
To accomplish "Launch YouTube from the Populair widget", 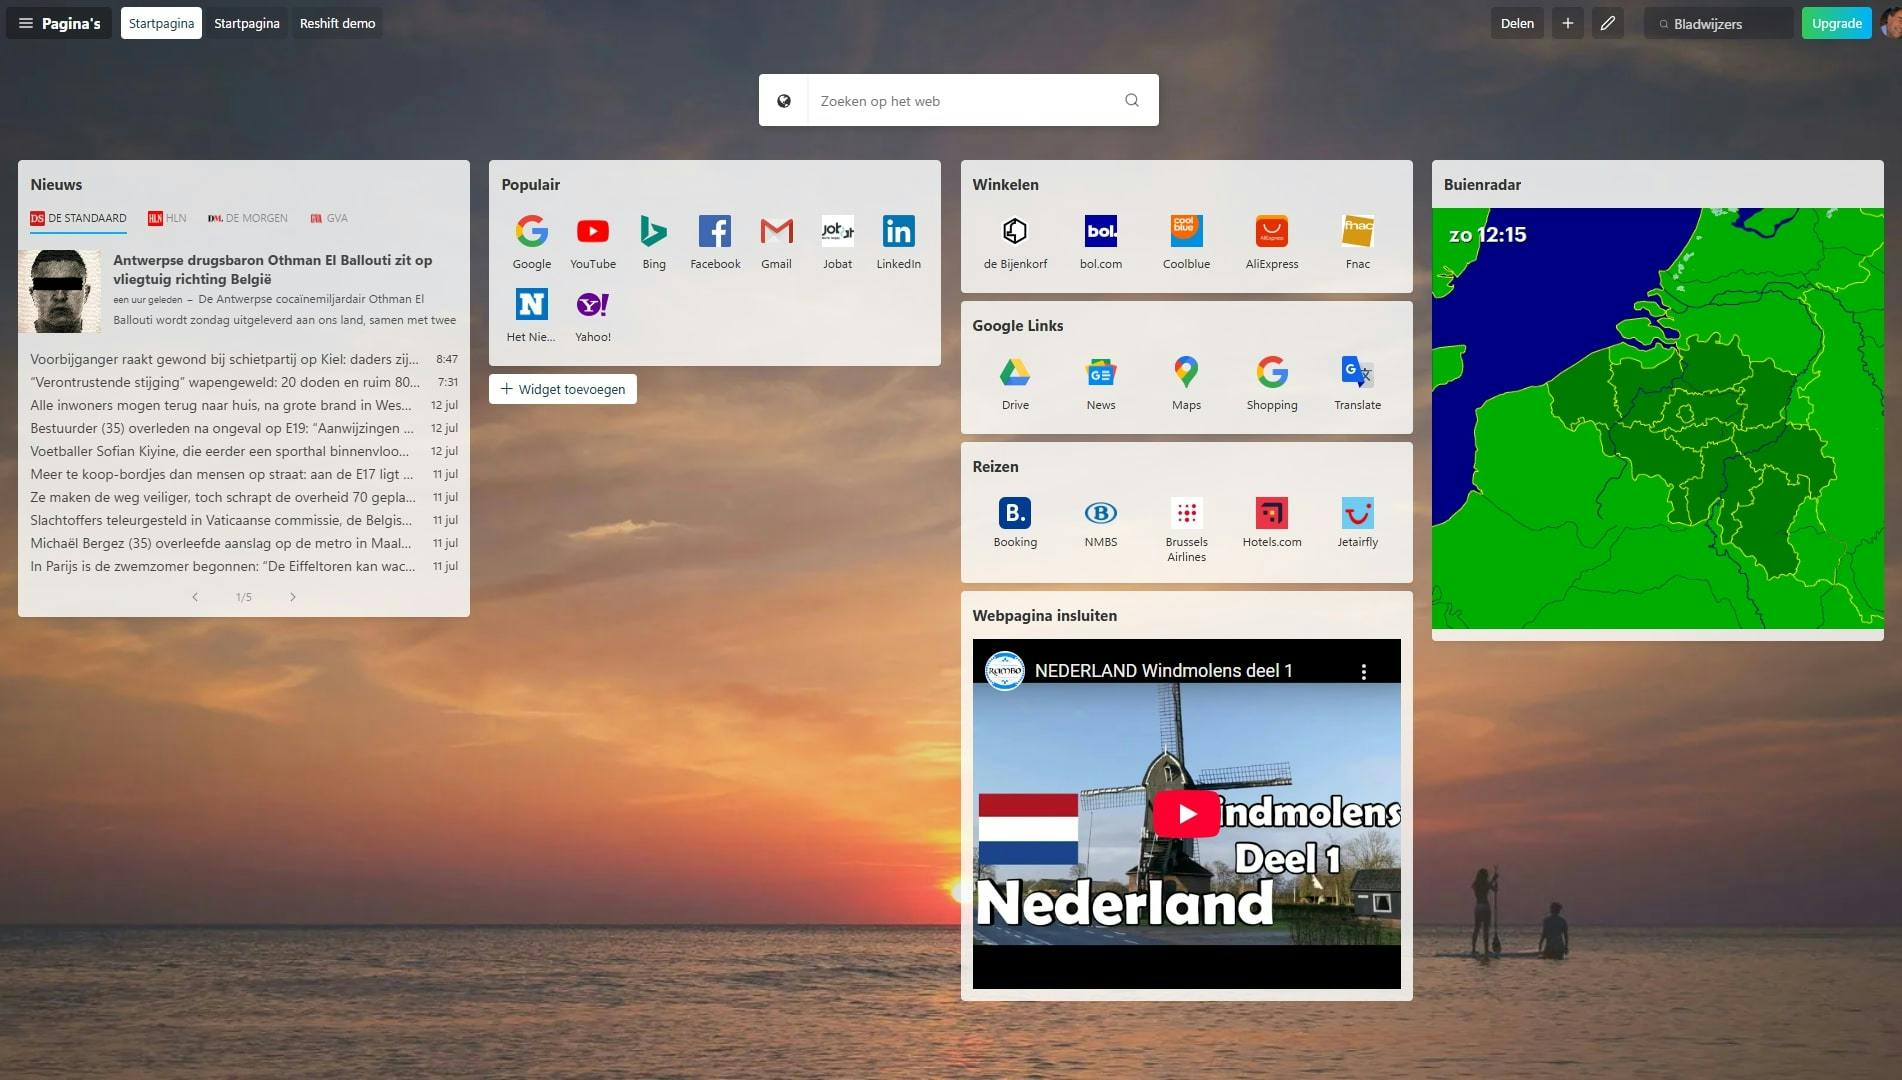I will [x=593, y=240].
